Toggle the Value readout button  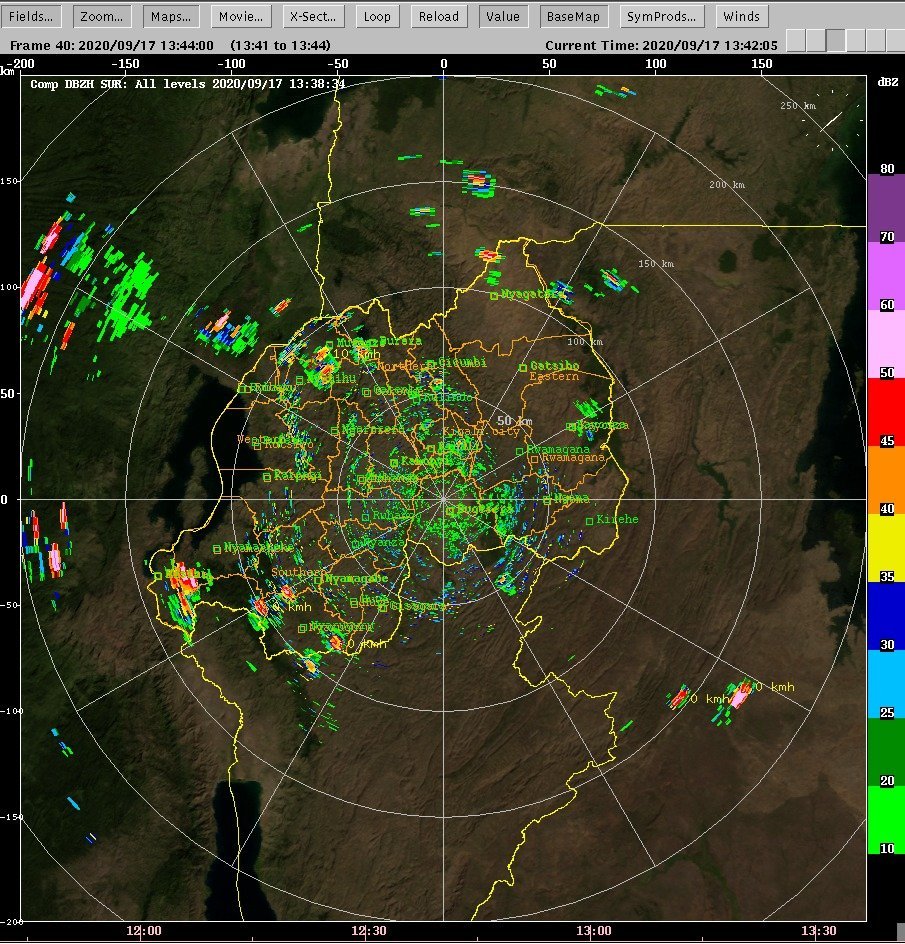click(503, 16)
